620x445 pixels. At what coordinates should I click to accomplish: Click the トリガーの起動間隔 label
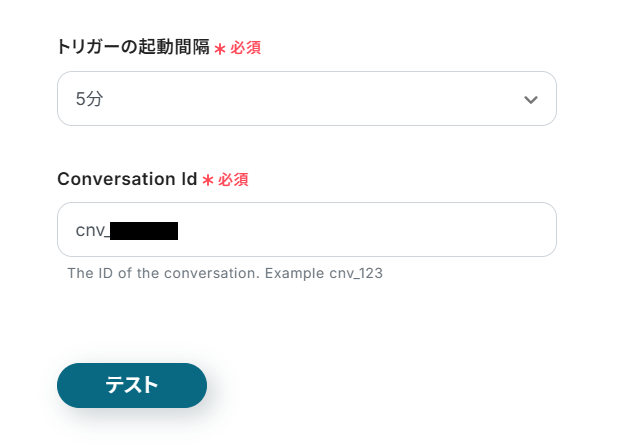(x=132, y=47)
